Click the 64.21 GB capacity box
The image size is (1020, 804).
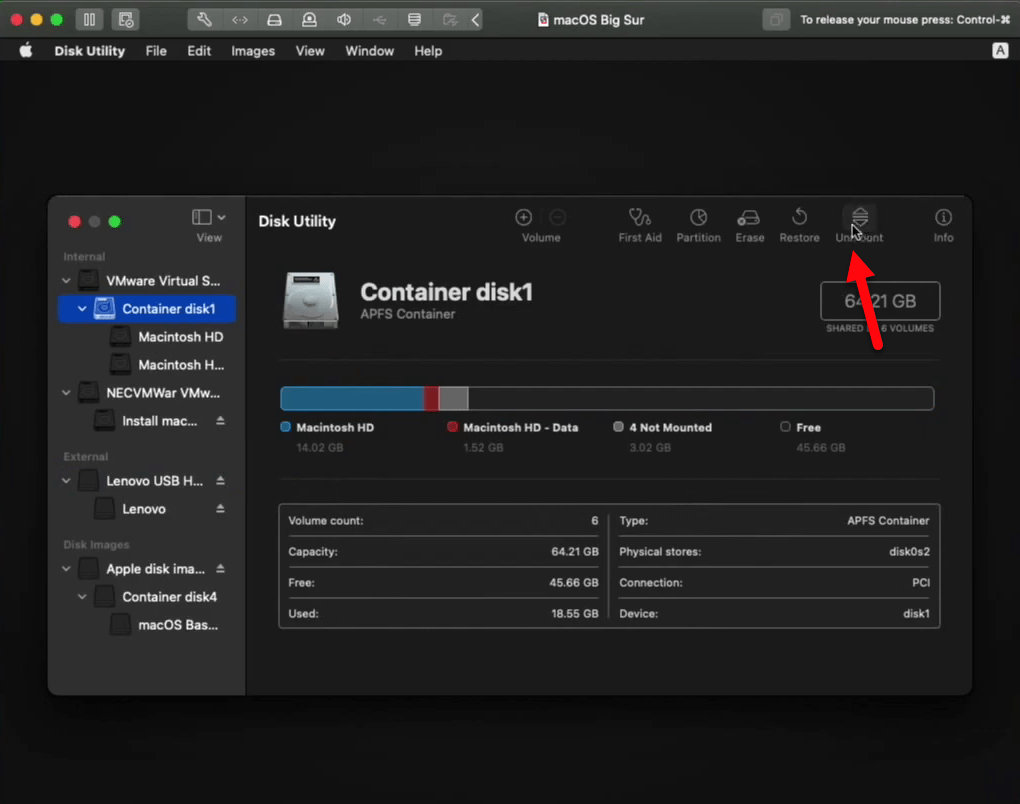point(879,301)
